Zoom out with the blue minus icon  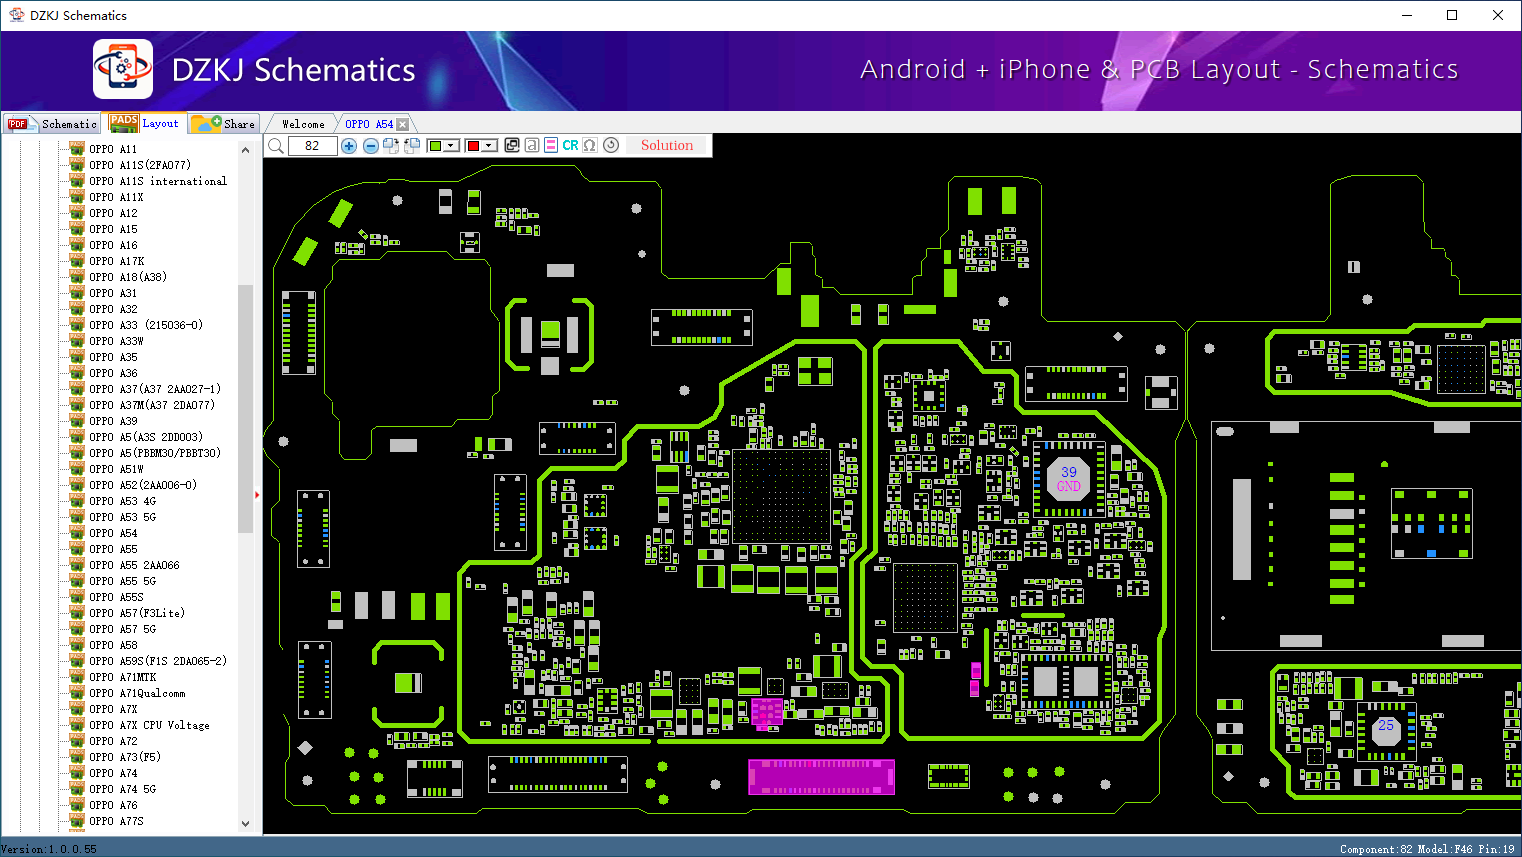click(x=371, y=146)
